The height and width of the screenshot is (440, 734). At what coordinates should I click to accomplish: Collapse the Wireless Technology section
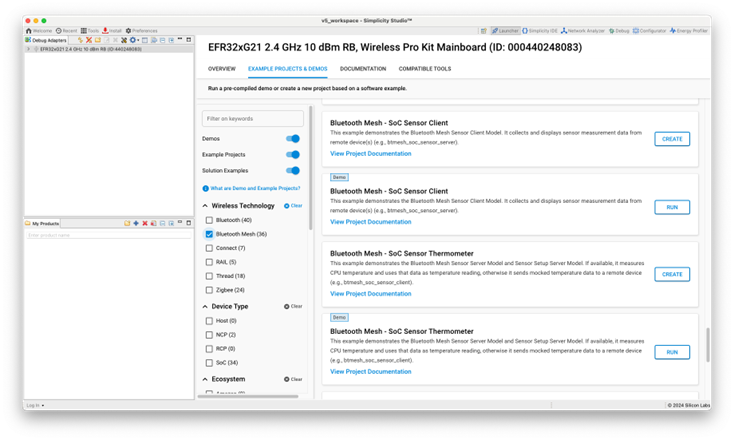click(x=205, y=206)
